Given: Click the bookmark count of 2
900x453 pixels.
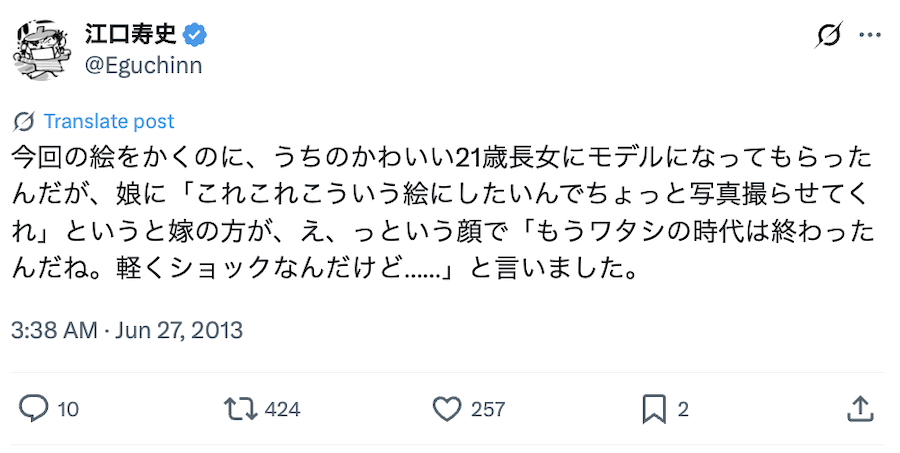Looking at the screenshot, I should (x=683, y=409).
